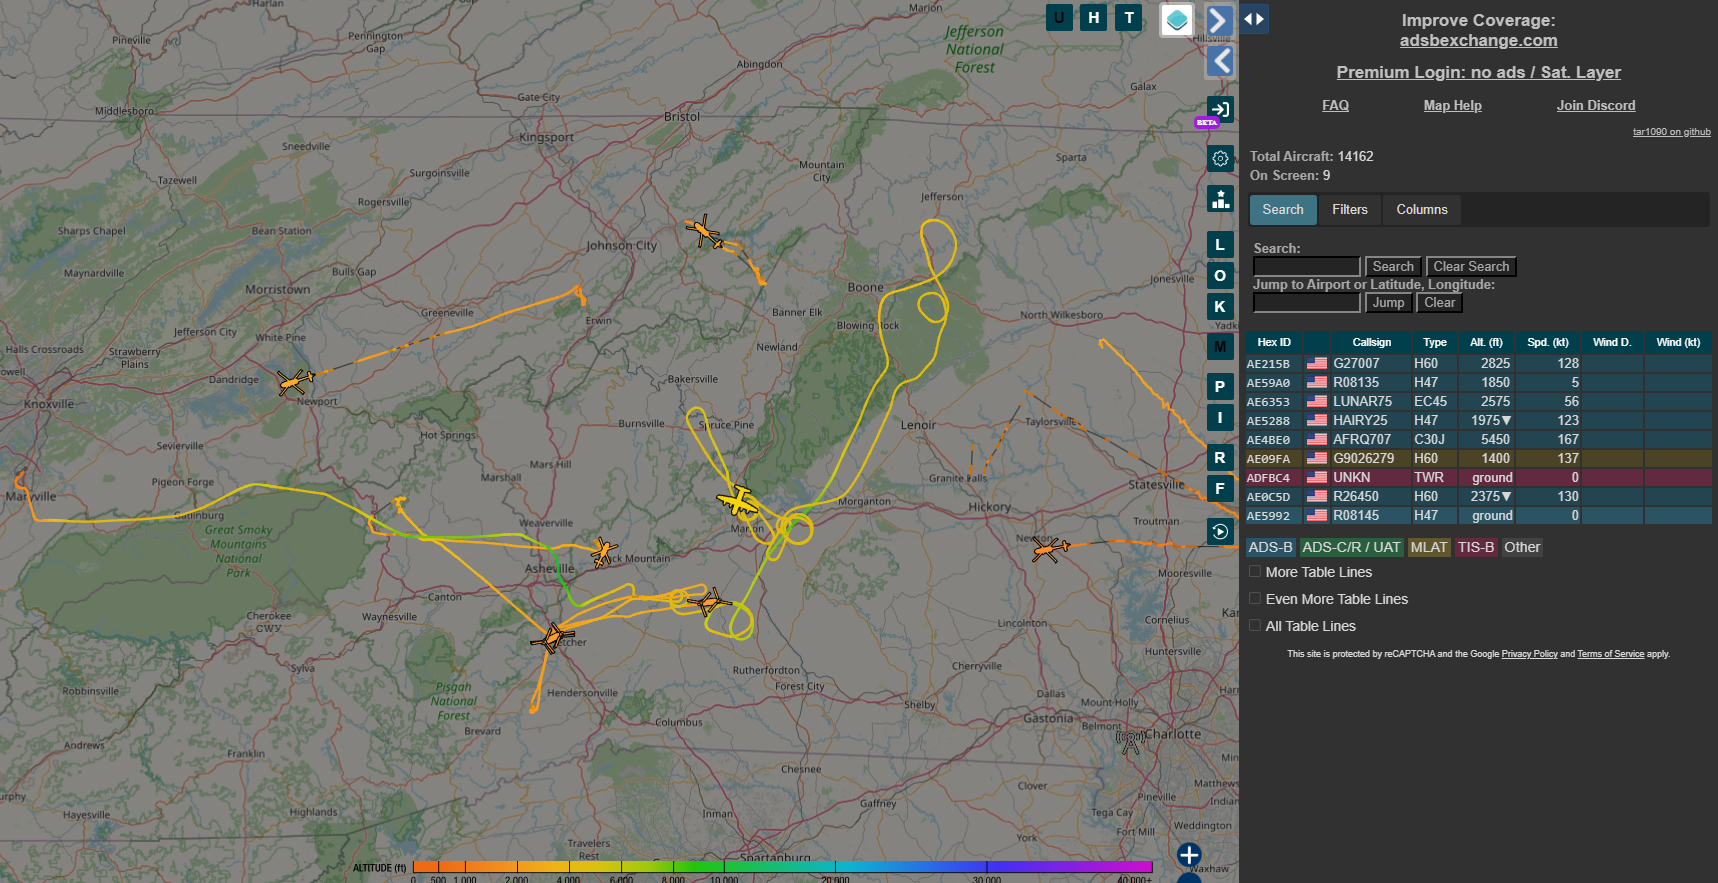
Task: Toggle sidebar width with the double-arrow icon
Action: [x=1254, y=19]
